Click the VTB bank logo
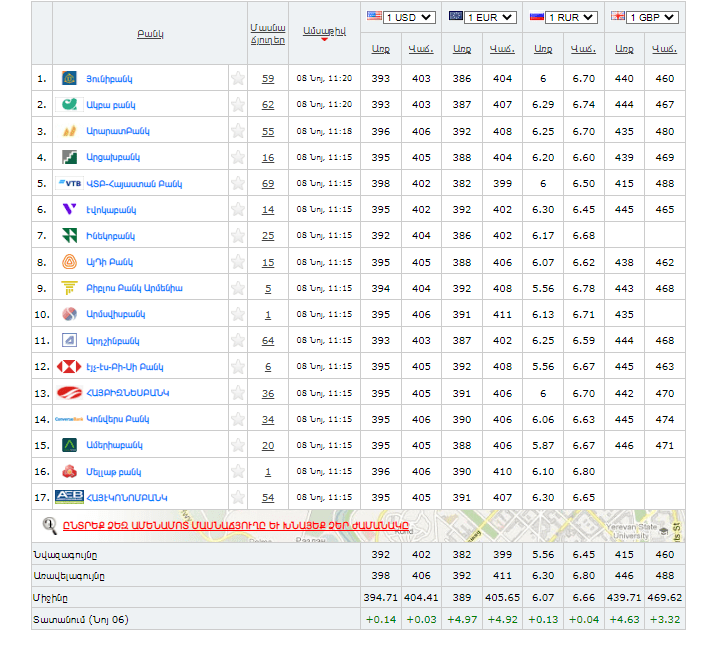The height and width of the screenshot is (649, 715). point(69,183)
